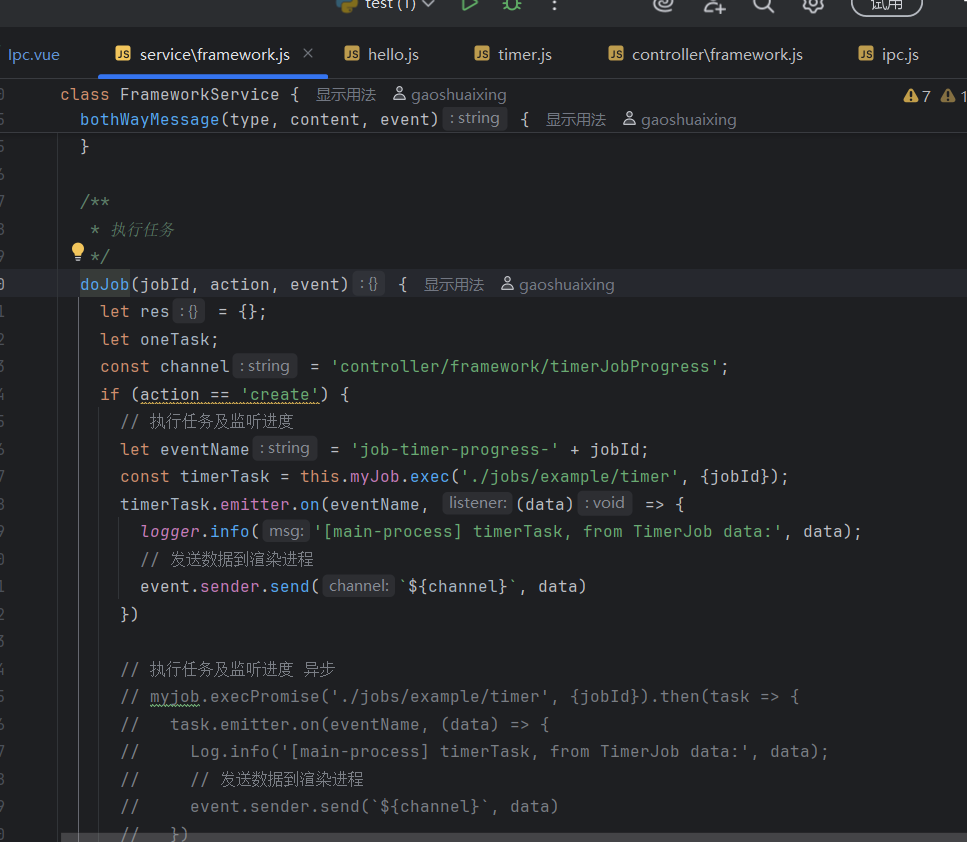Click the 试用 trial button
967x842 pixels.
[887, 5]
